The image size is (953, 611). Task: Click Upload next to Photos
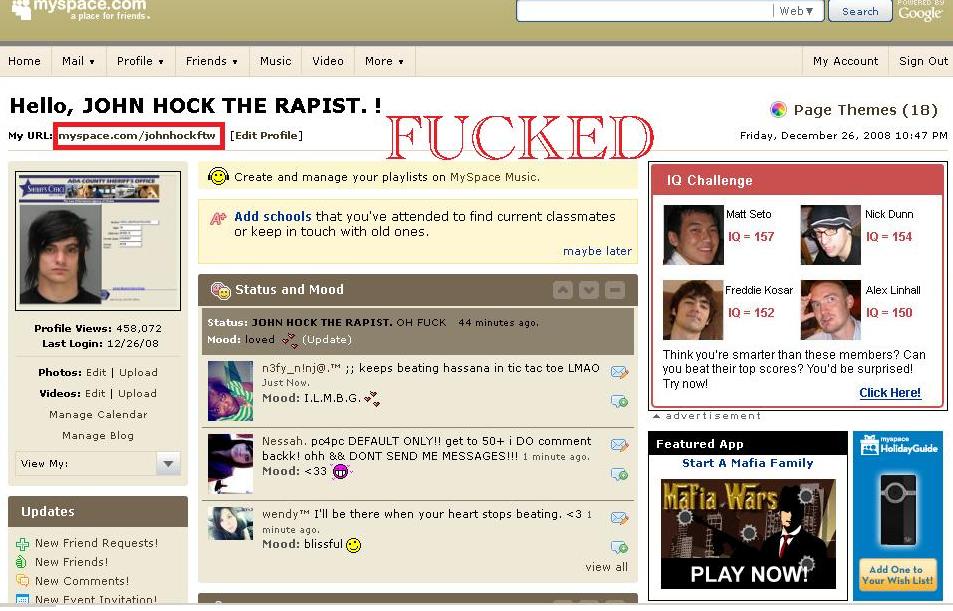pyautogui.click(x=139, y=373)
